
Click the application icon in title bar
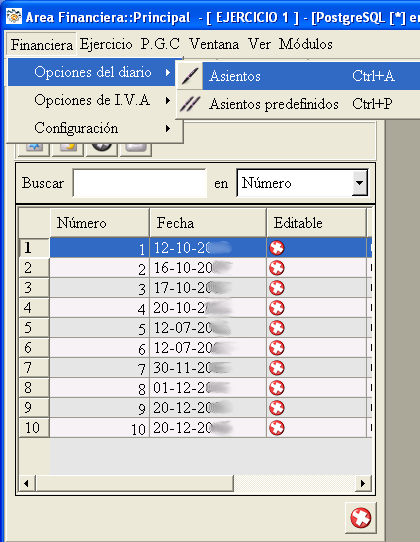14,16
